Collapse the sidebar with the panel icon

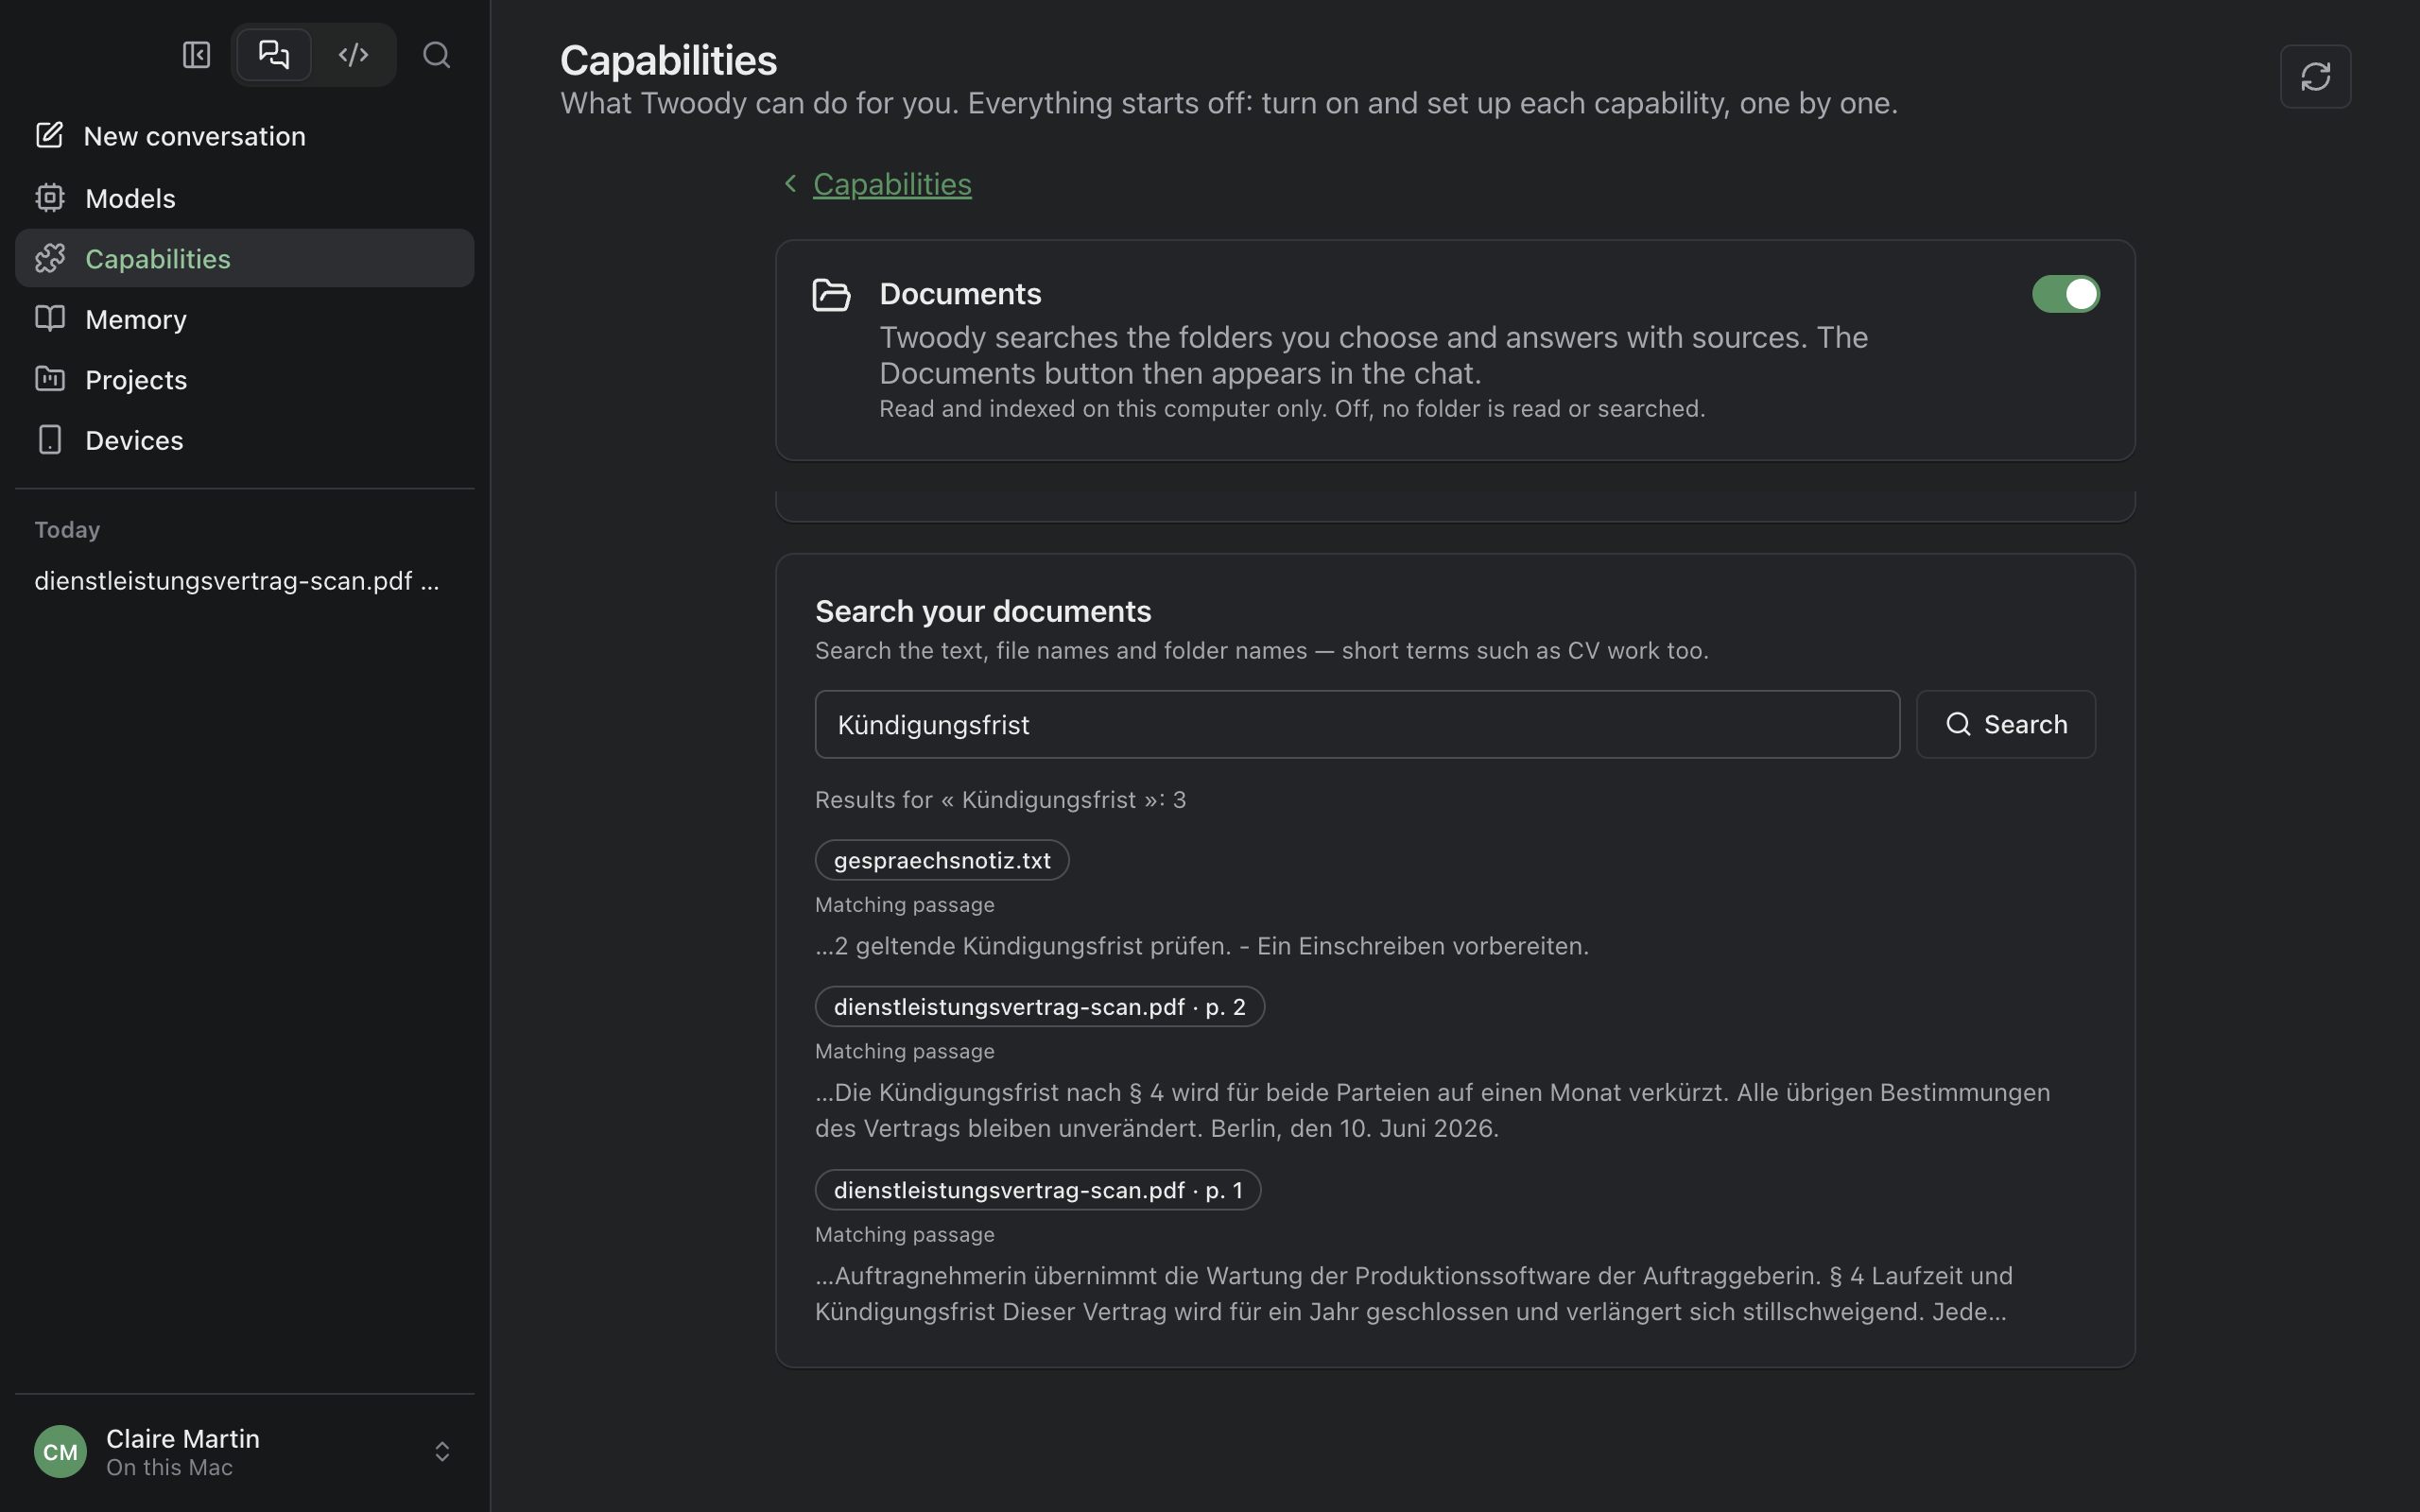pos(196,55)
